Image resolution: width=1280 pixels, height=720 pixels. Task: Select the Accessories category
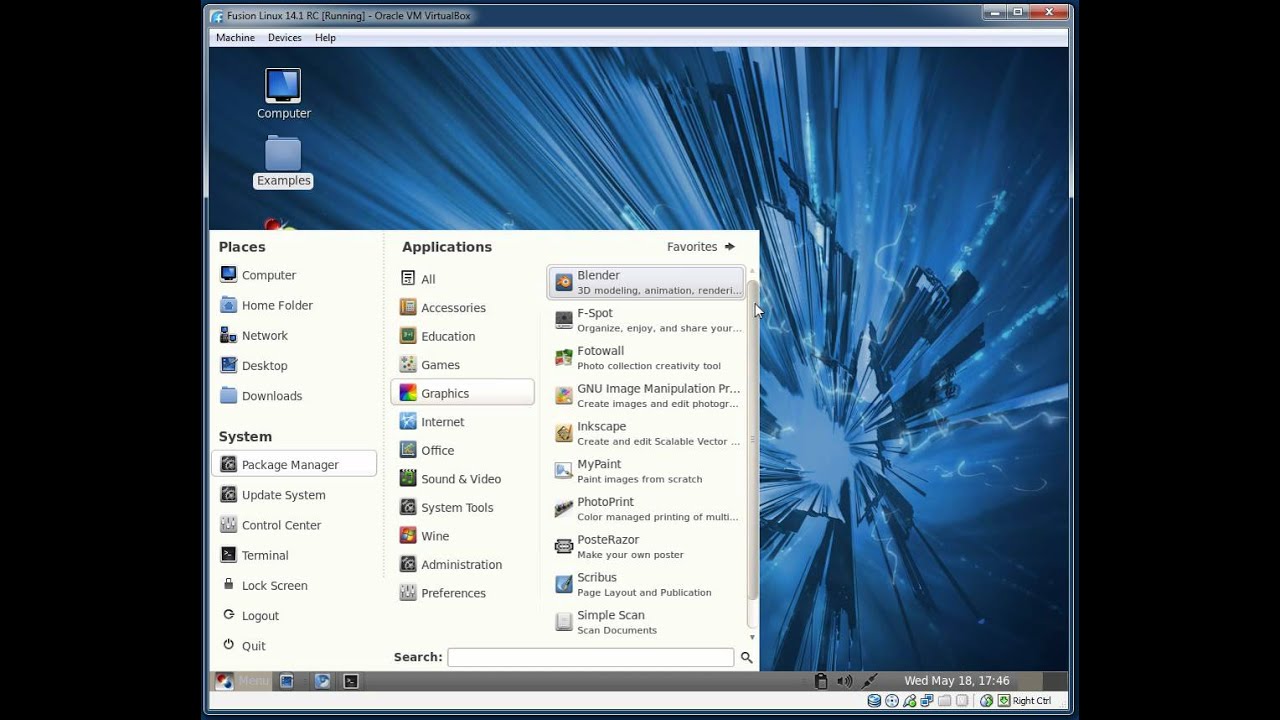(x=462, y=308)
